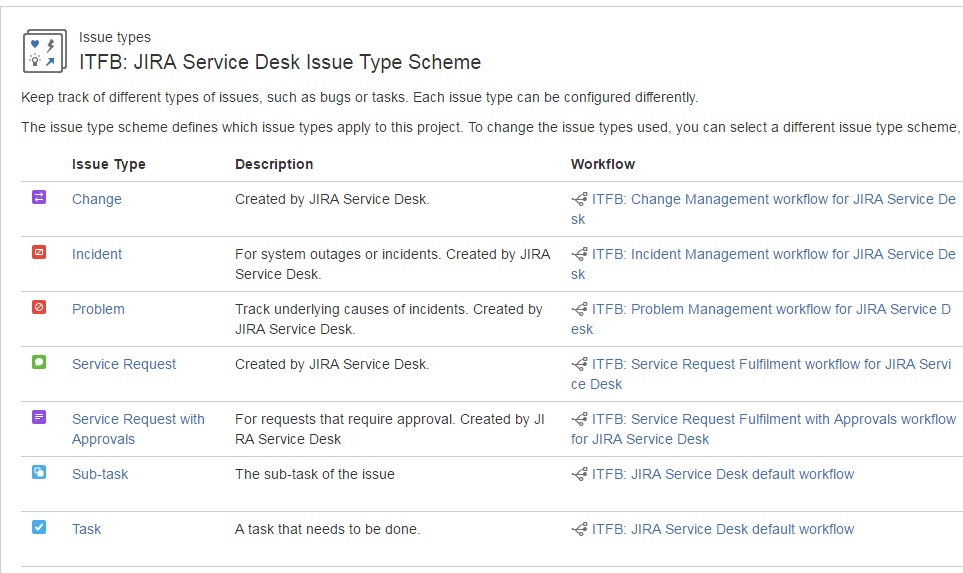Screen dimensions: 963x573
Task: Click Service Request row's 'Created by JIRA Service Desk.' description
Action: [x=332, y=364]
